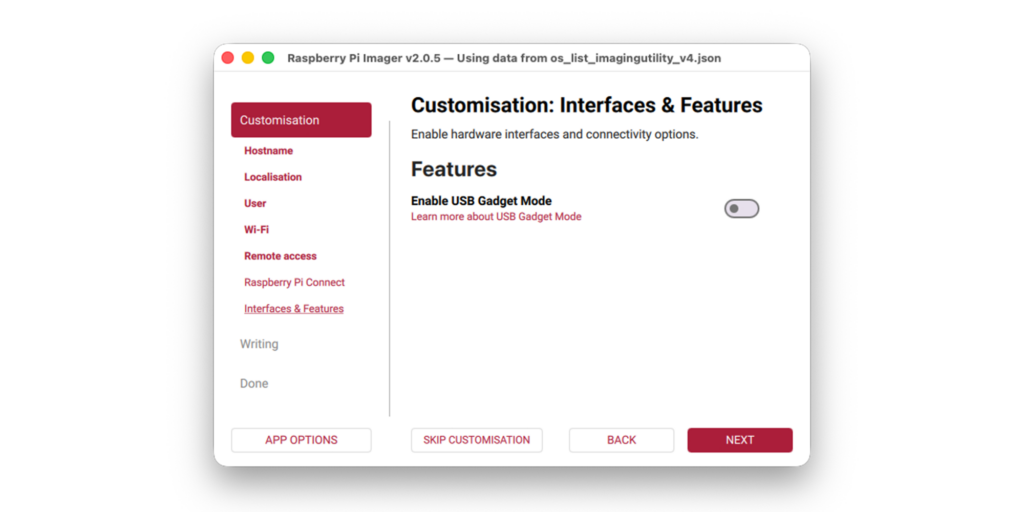Open the Remote access step
1024x512 pixels.
click(280, 256)
